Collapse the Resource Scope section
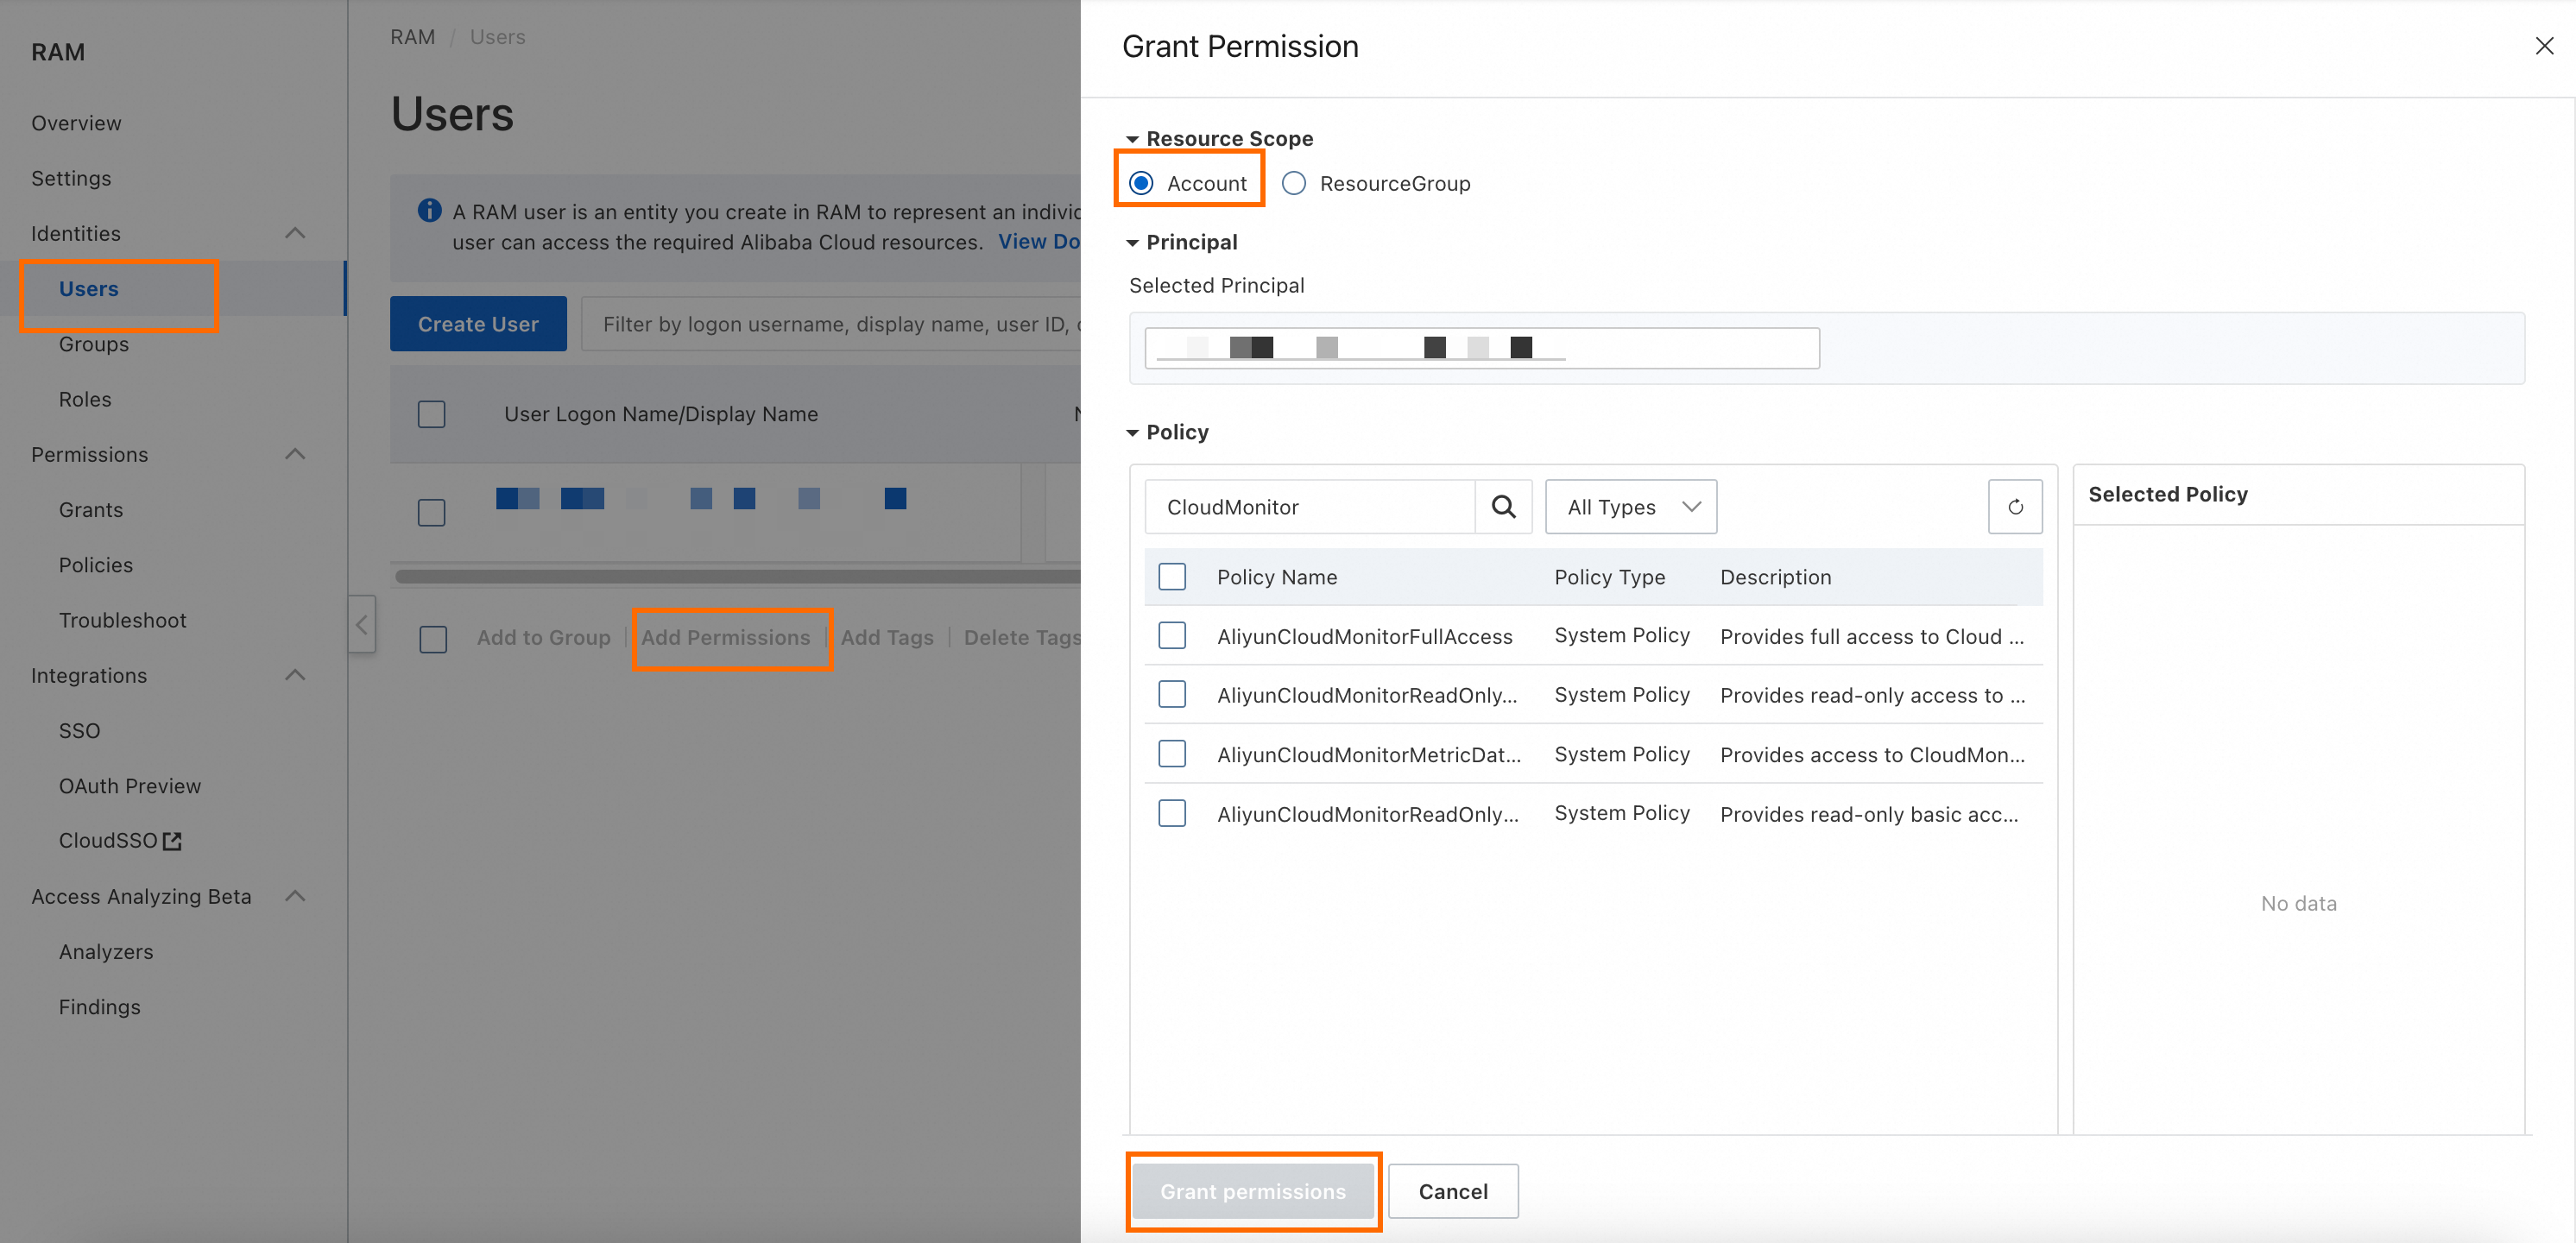This screenshot has height=1243, width=2576. 1133,139
